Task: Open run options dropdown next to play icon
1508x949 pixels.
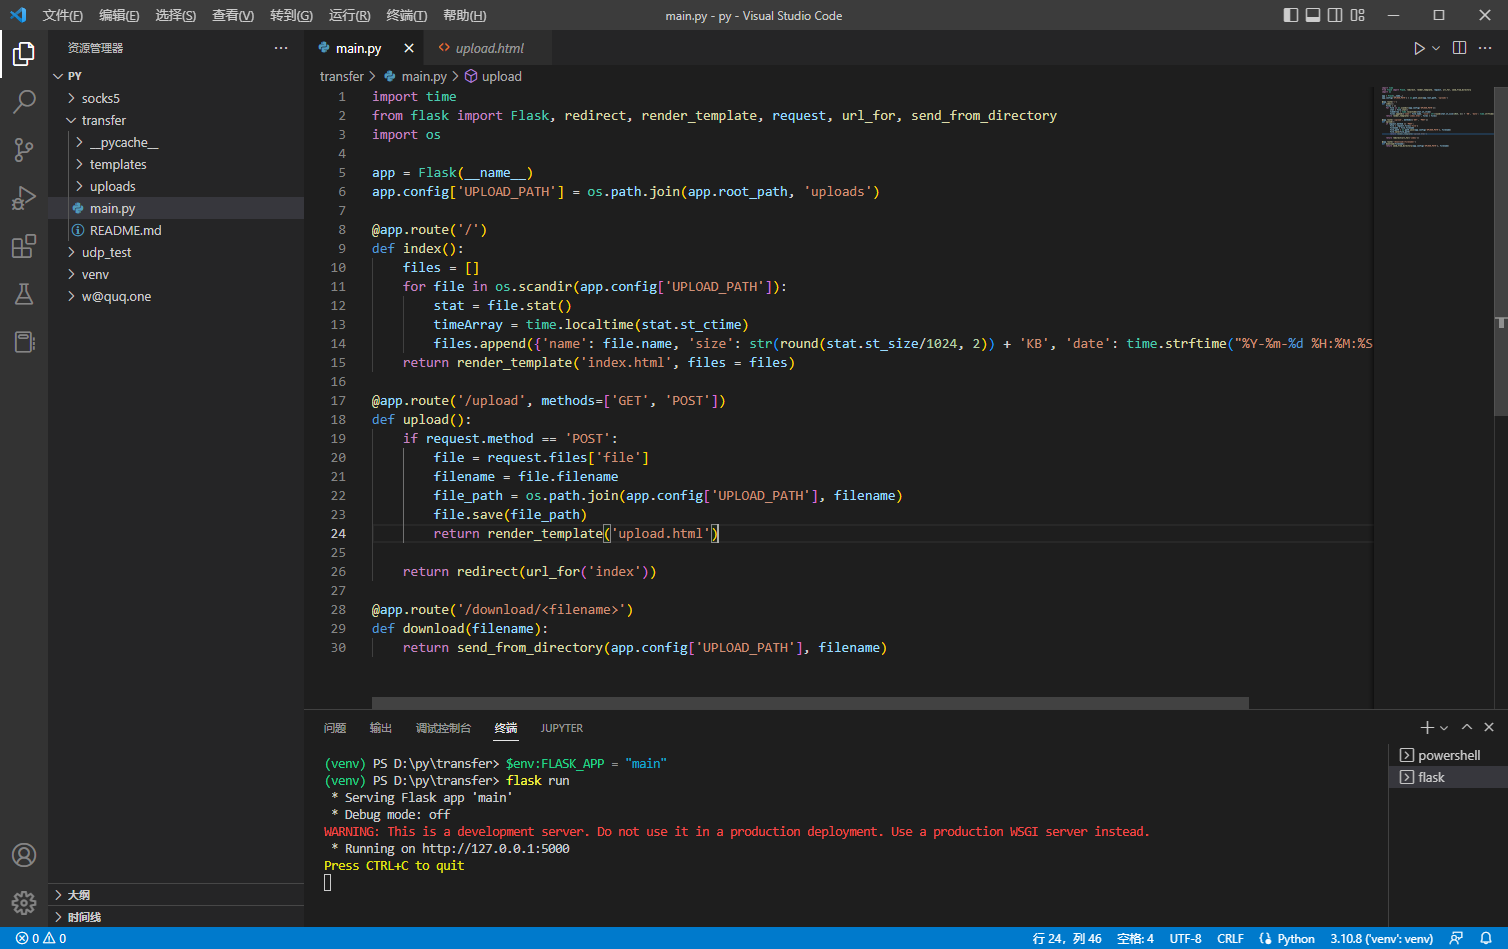Action: pyautogui.click(x=1436, y=48)
